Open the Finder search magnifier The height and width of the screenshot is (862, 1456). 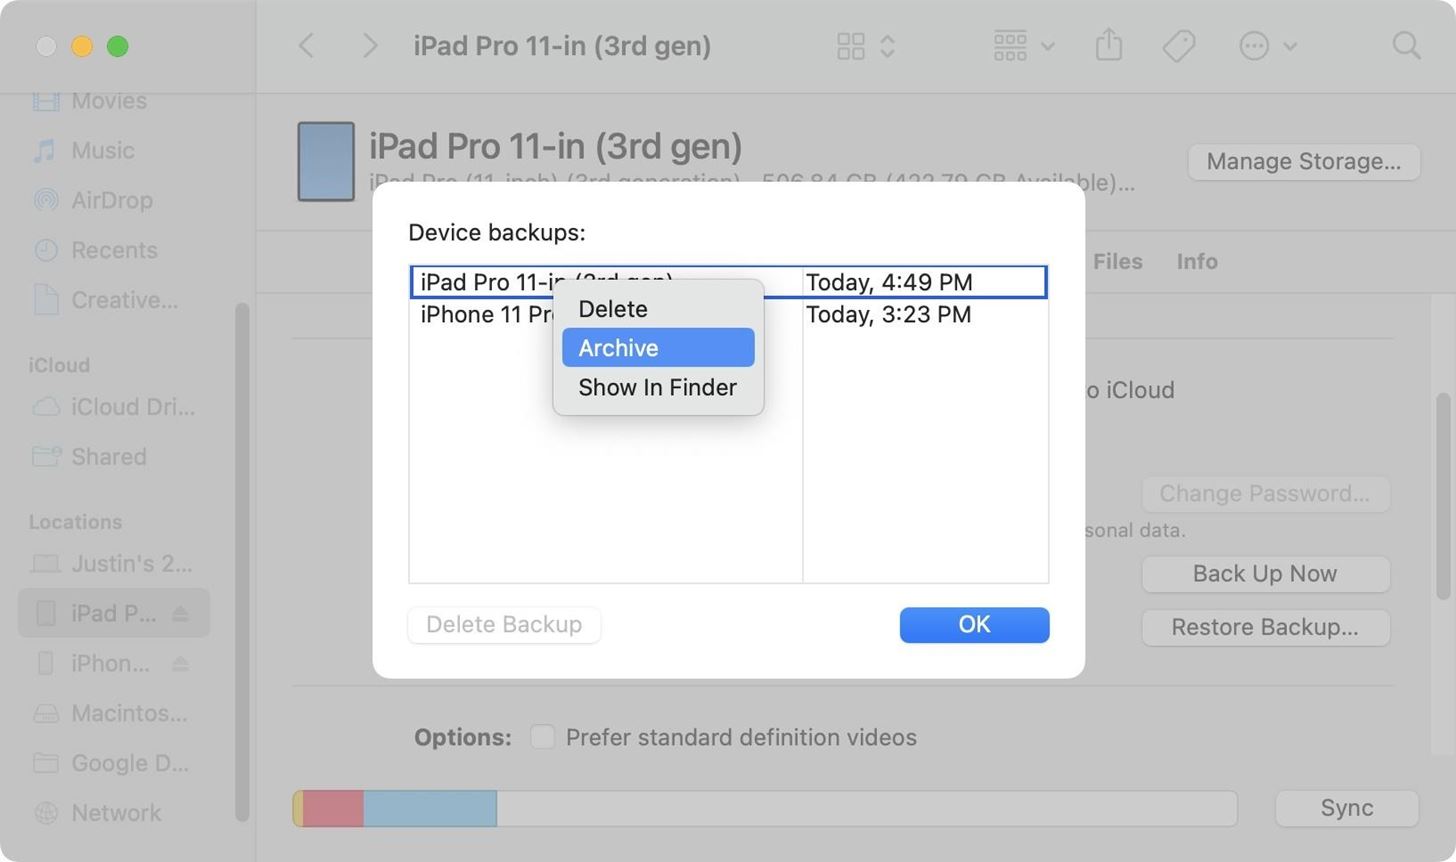tap(1406, 45)
